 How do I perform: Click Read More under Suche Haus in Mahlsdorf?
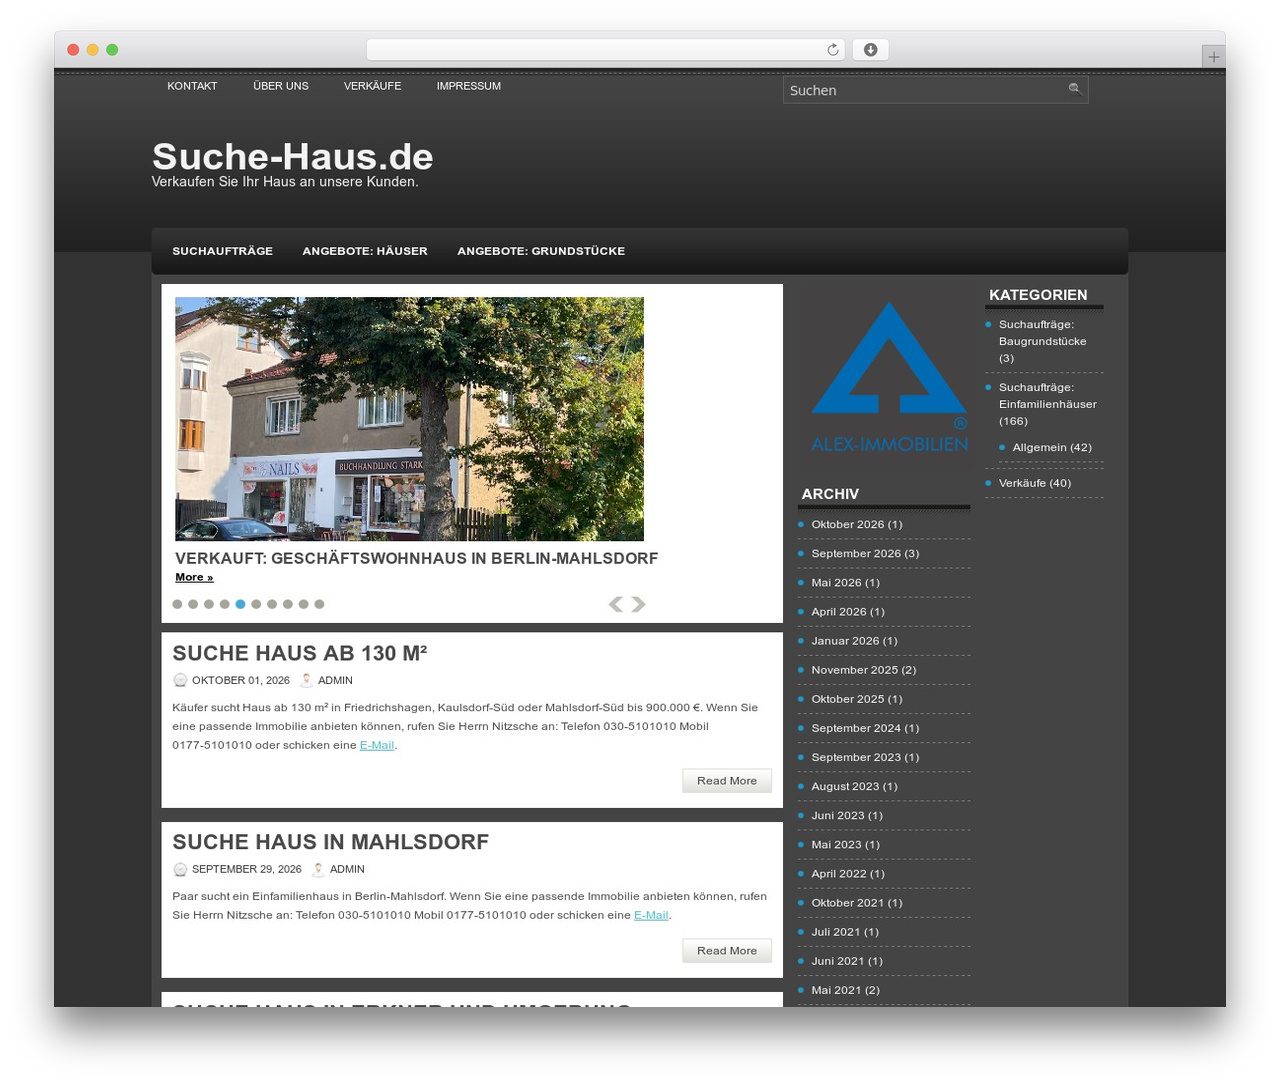(727, 951)
